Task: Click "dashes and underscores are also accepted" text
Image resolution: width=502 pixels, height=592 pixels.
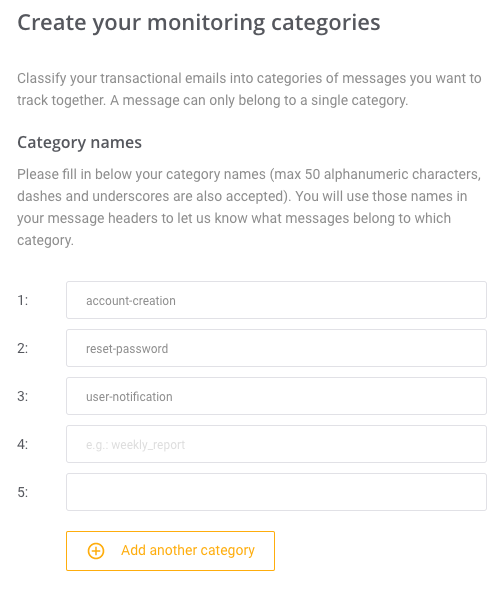Action: [152, 196]
